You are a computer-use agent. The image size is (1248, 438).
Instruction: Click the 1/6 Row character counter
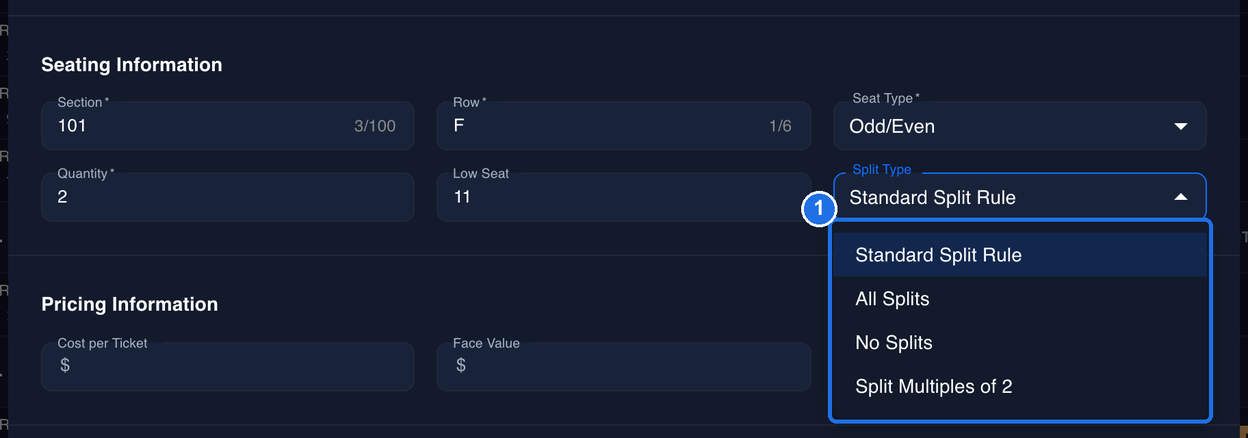pos(780,127)
